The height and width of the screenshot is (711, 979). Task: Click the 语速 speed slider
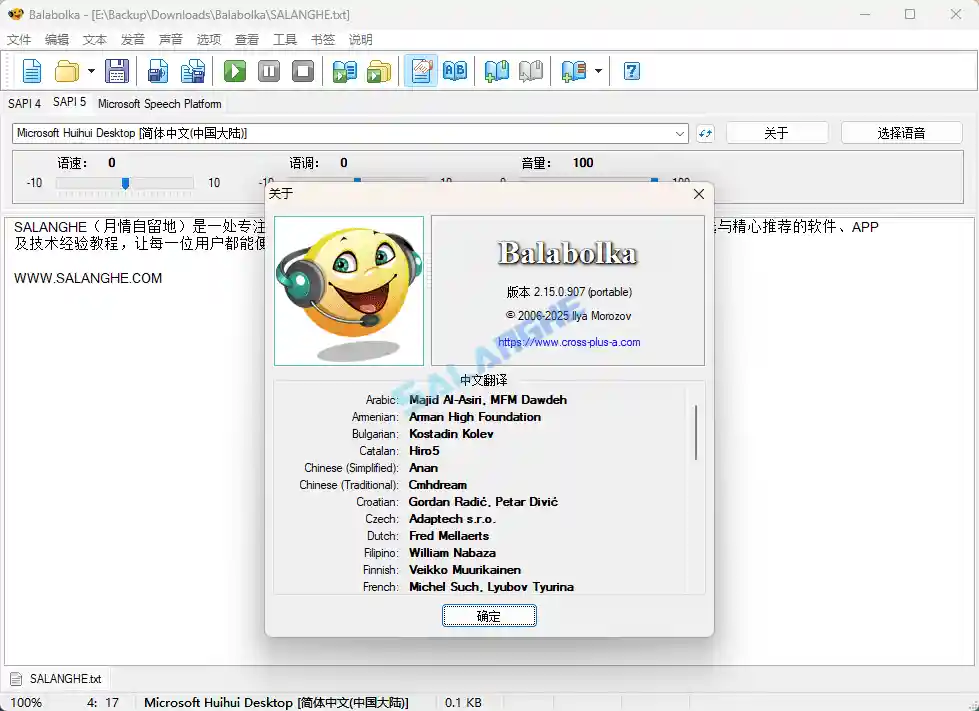125,183
